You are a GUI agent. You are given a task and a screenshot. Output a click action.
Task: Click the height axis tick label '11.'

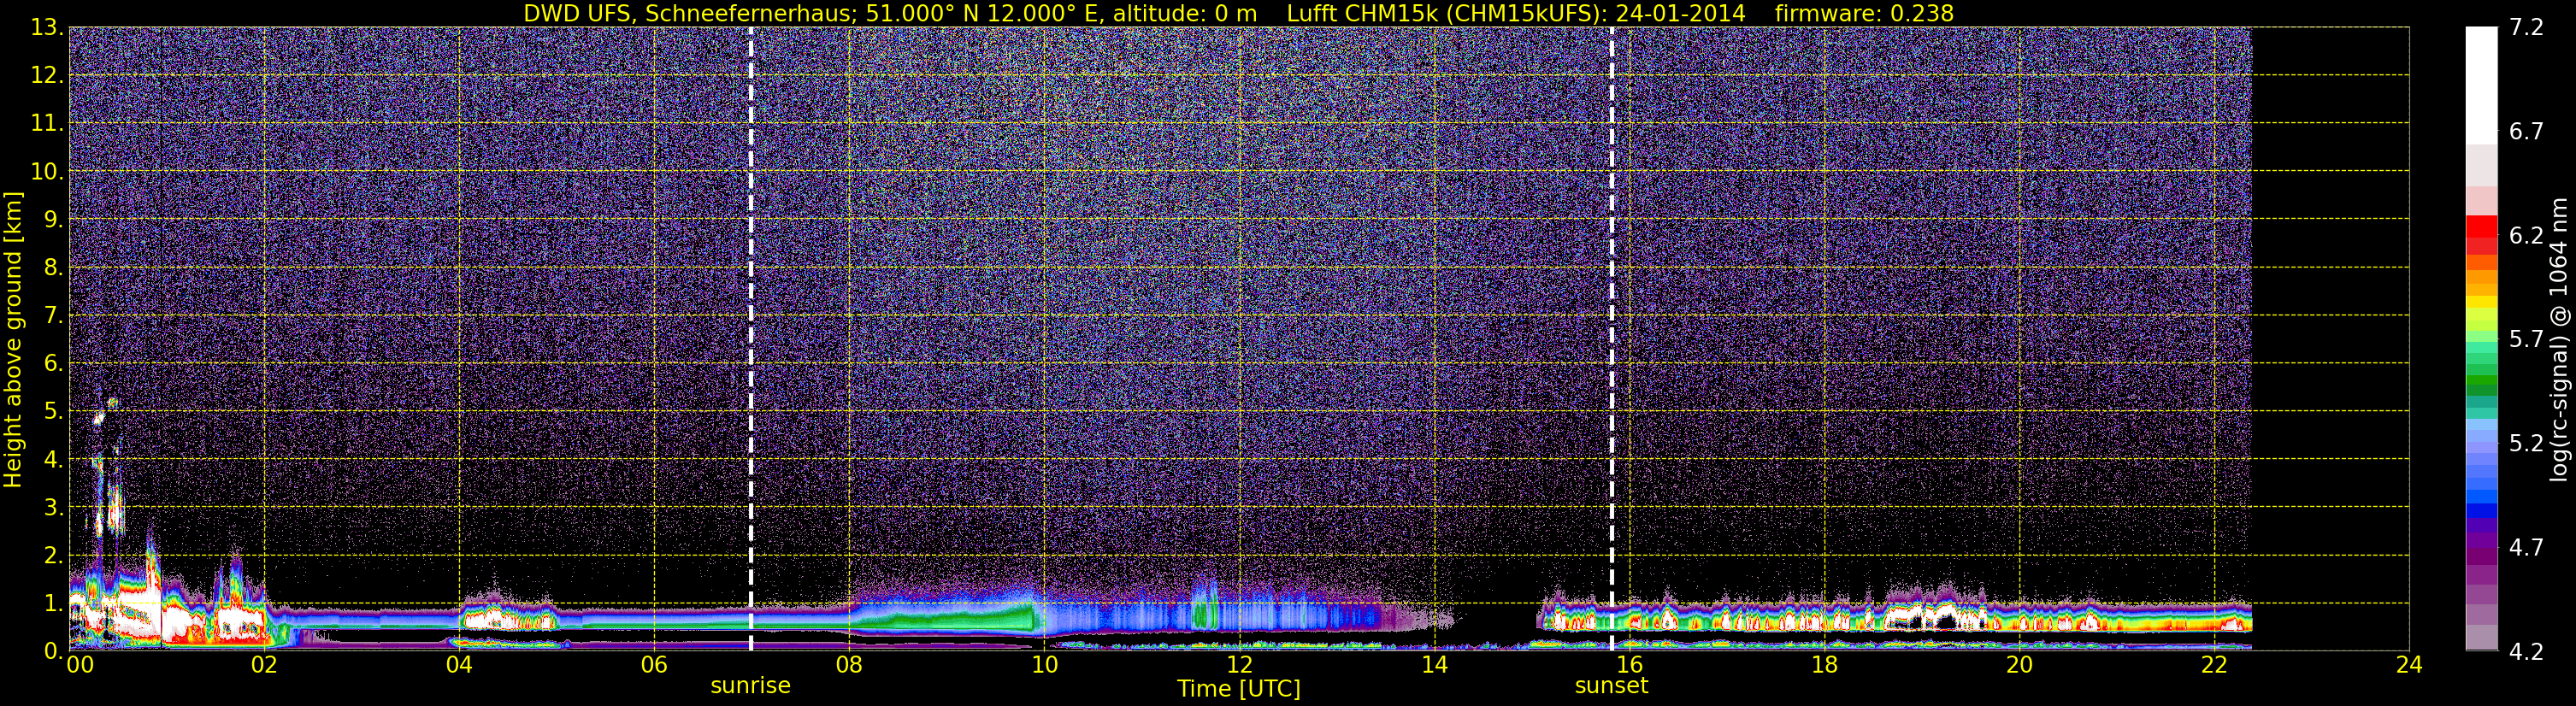pos(46,124)
